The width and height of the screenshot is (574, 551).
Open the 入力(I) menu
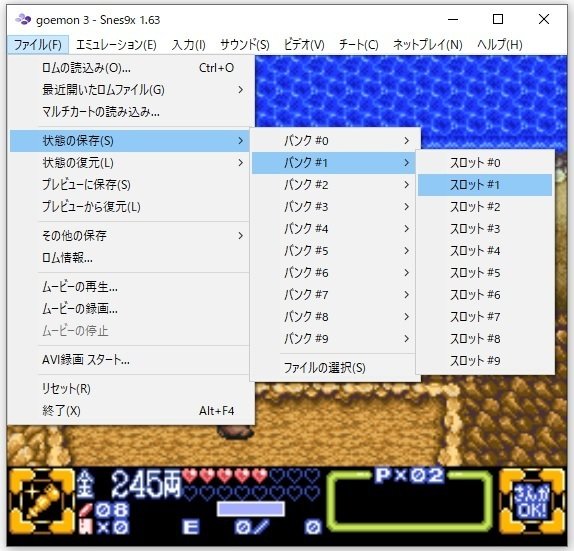pos(189,45)
